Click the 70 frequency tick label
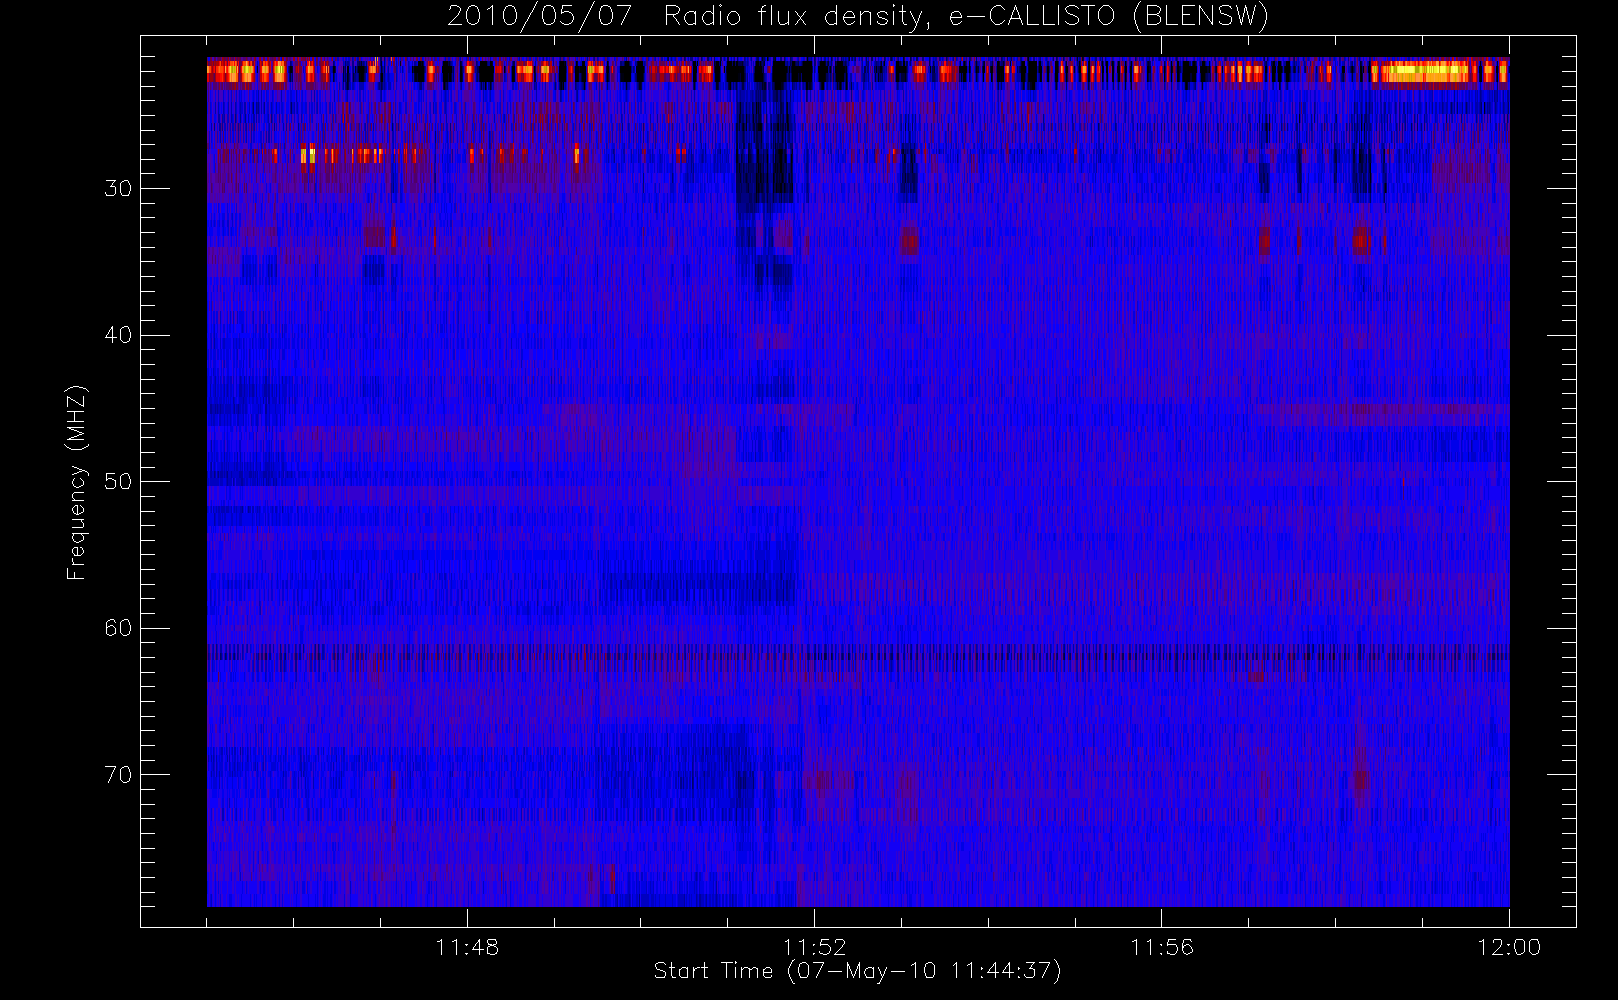1618x1000 pixels. [118, 775]
